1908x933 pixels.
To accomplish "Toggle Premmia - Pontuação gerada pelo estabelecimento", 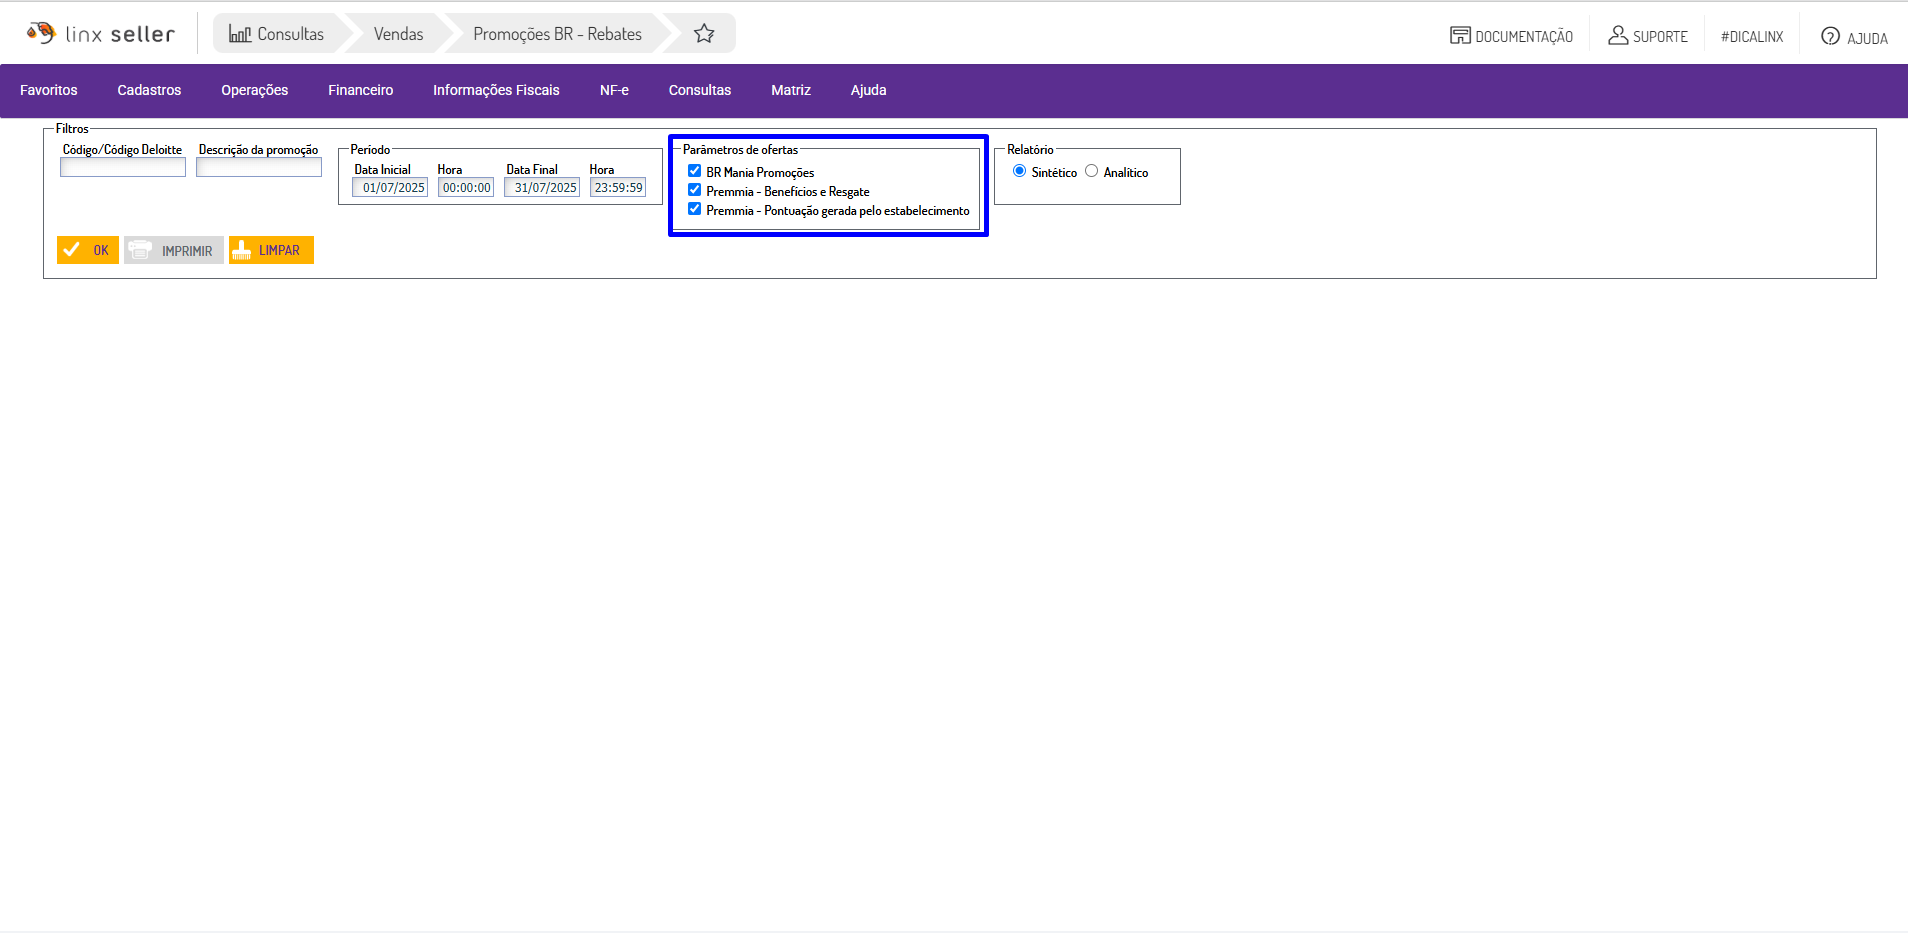I will 694,209.
